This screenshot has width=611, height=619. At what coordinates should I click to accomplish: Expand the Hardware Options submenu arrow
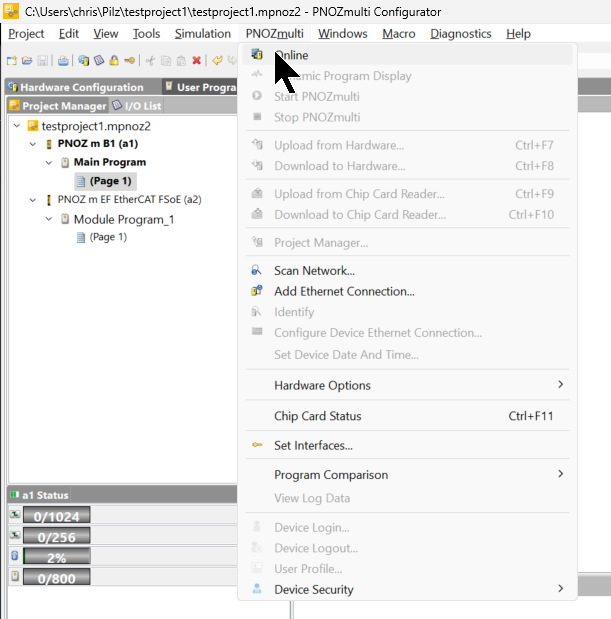point(560,385)
